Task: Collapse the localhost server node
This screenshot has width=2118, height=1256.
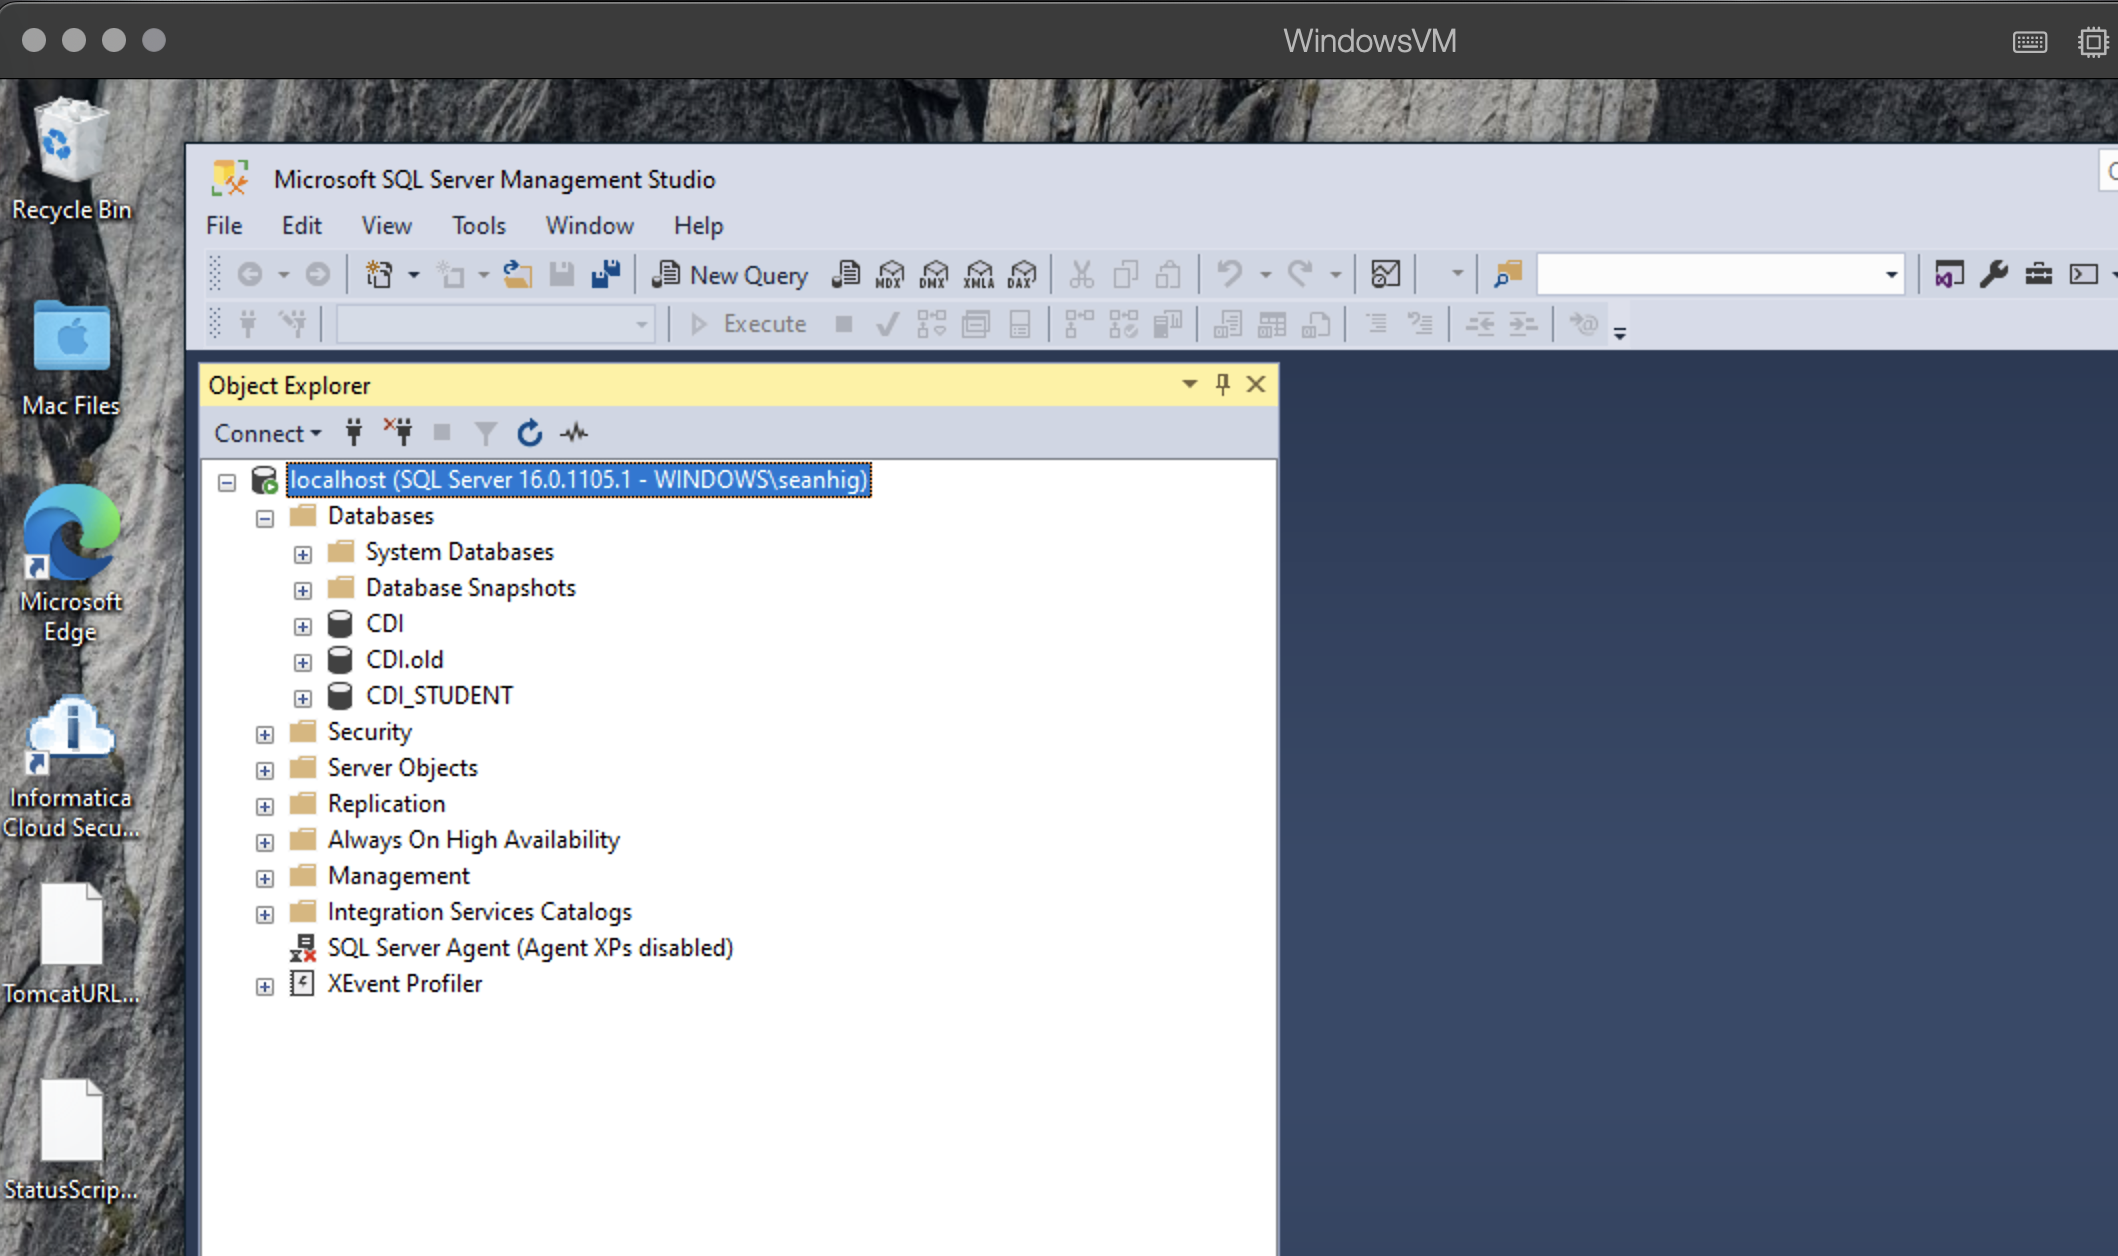Action: pyautogui.click(x=227, y=482)
